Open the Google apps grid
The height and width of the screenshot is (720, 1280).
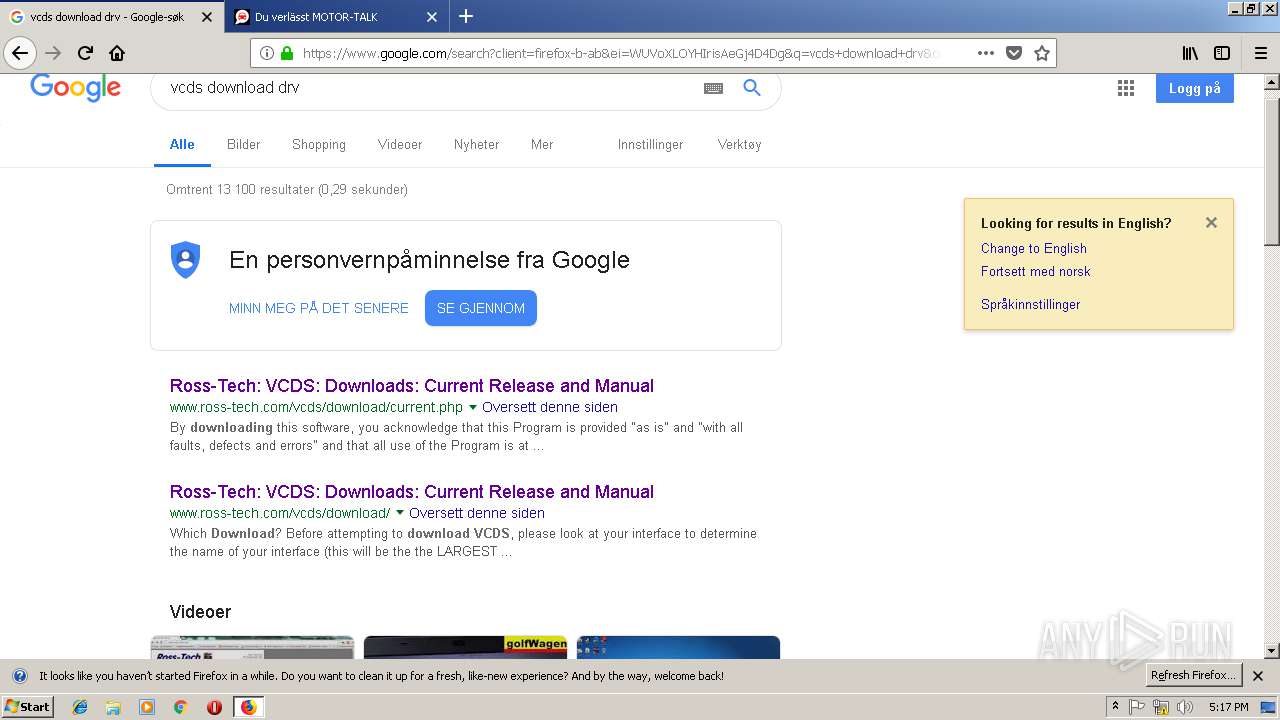(1126, 88)
